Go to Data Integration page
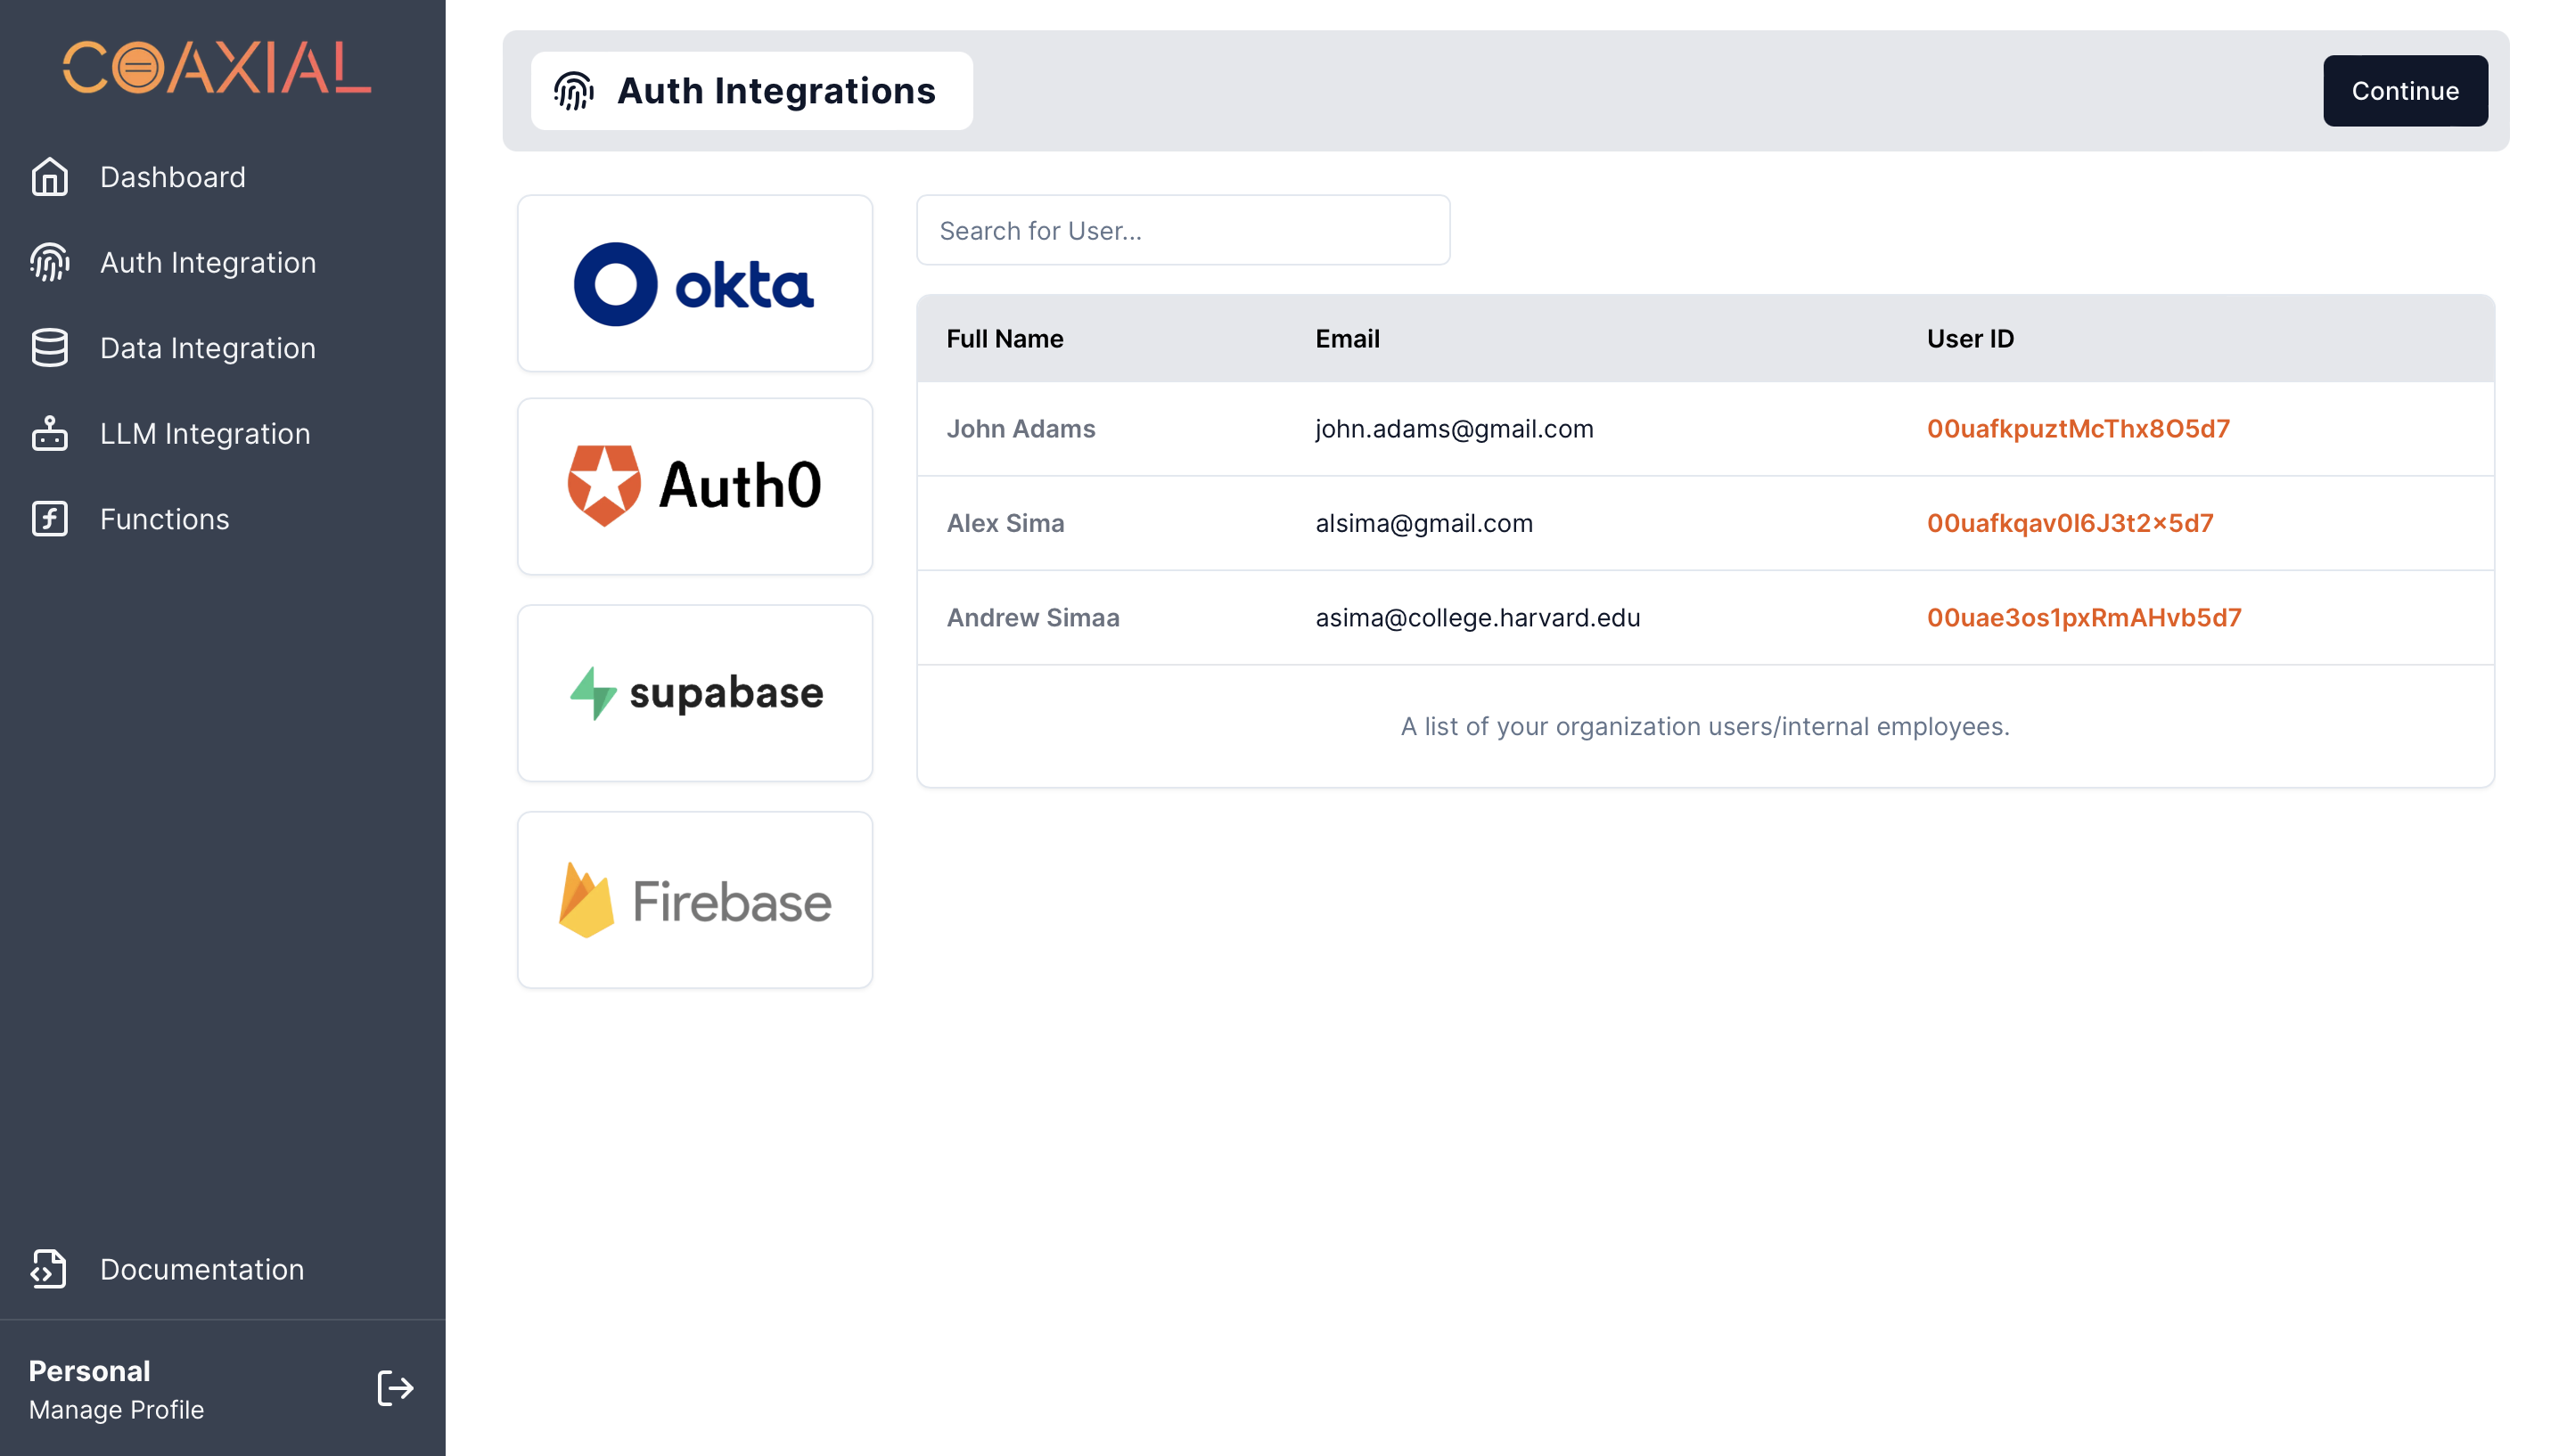The width and height of the screenshot is (2567, 1456). [x=207, y=348]
